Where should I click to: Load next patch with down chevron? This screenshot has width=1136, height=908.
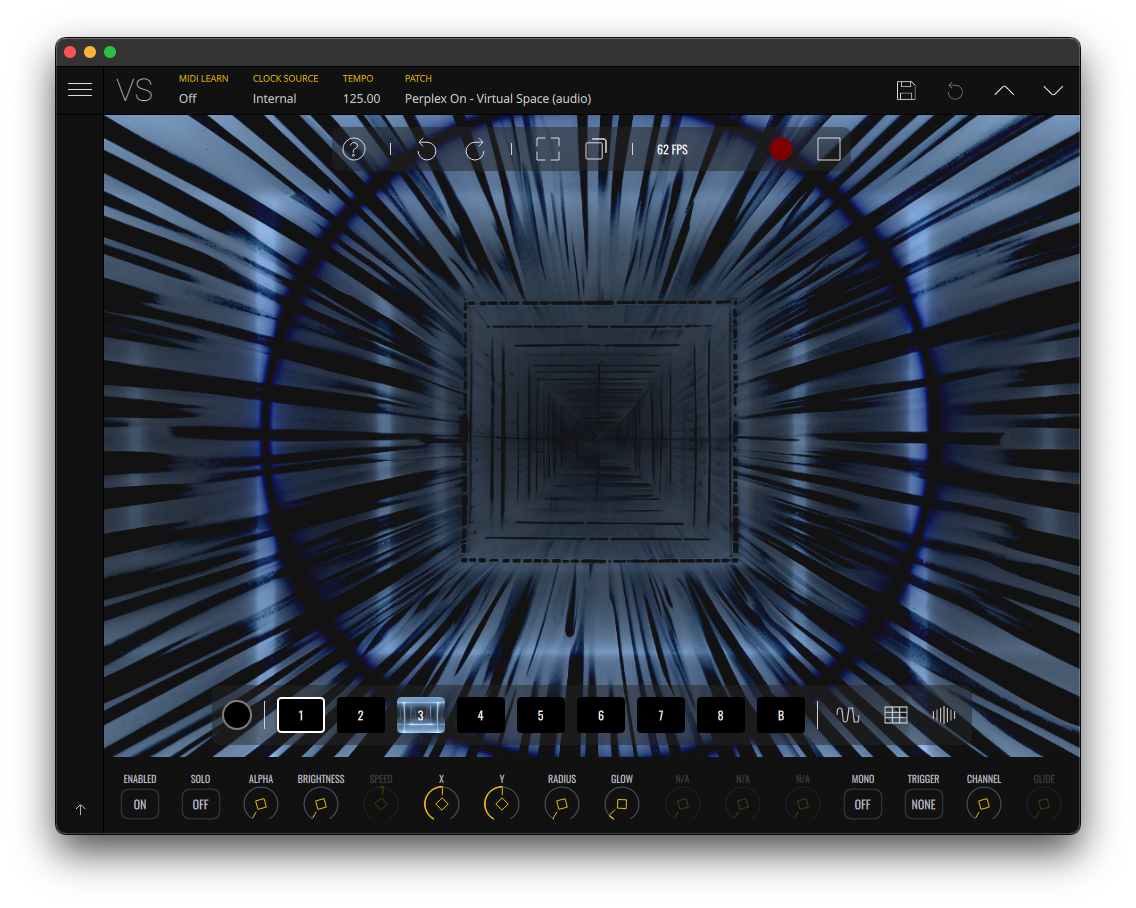pos(1053,91)
